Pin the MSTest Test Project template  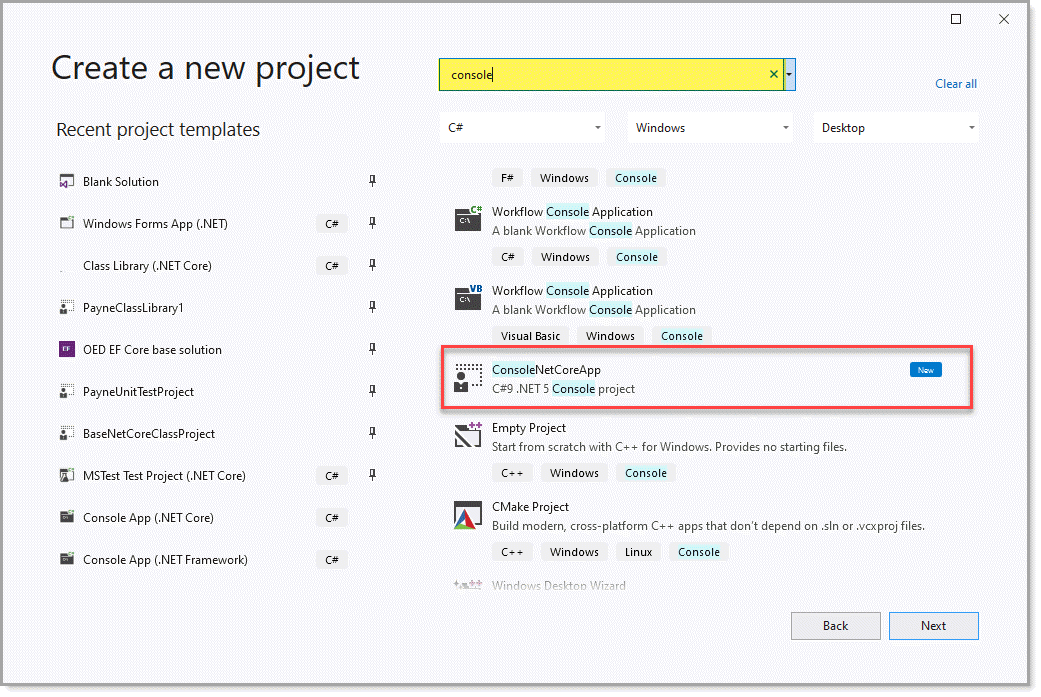click(x=372, y=475)
